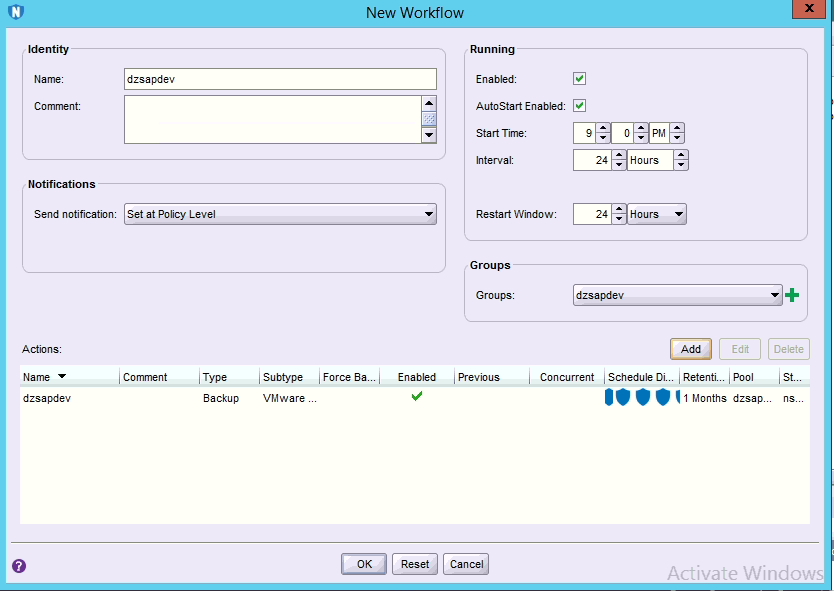The height and width of the screenshot is (591, 834).
Task: Click the purple help question mark icon
Action: coord(19,566)
